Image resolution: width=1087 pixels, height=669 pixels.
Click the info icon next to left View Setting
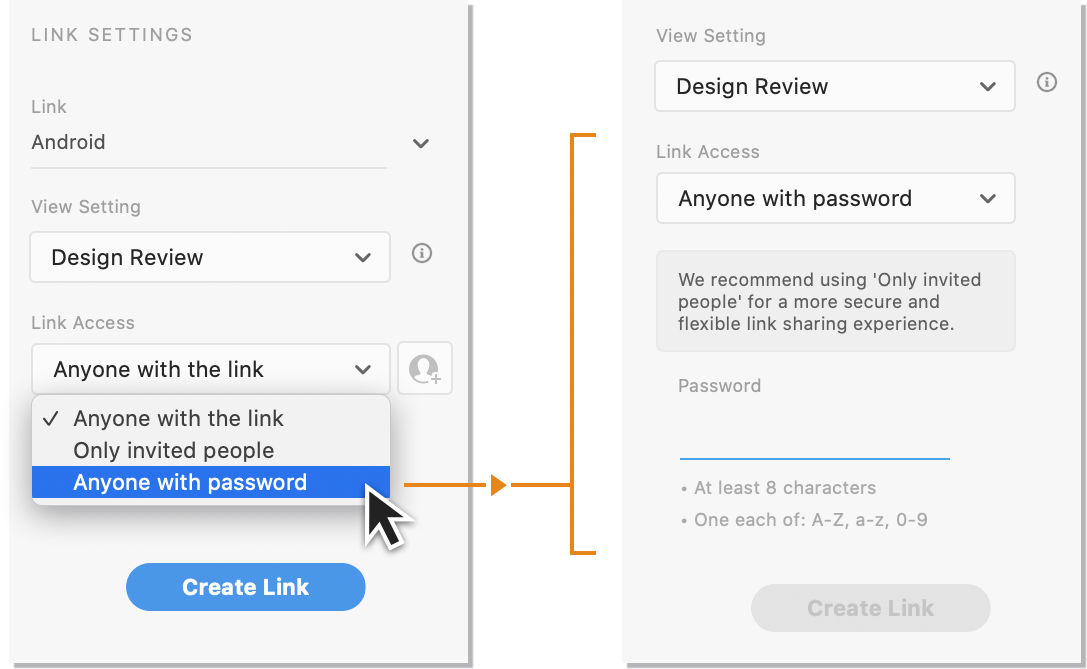[x=421, y=253]
